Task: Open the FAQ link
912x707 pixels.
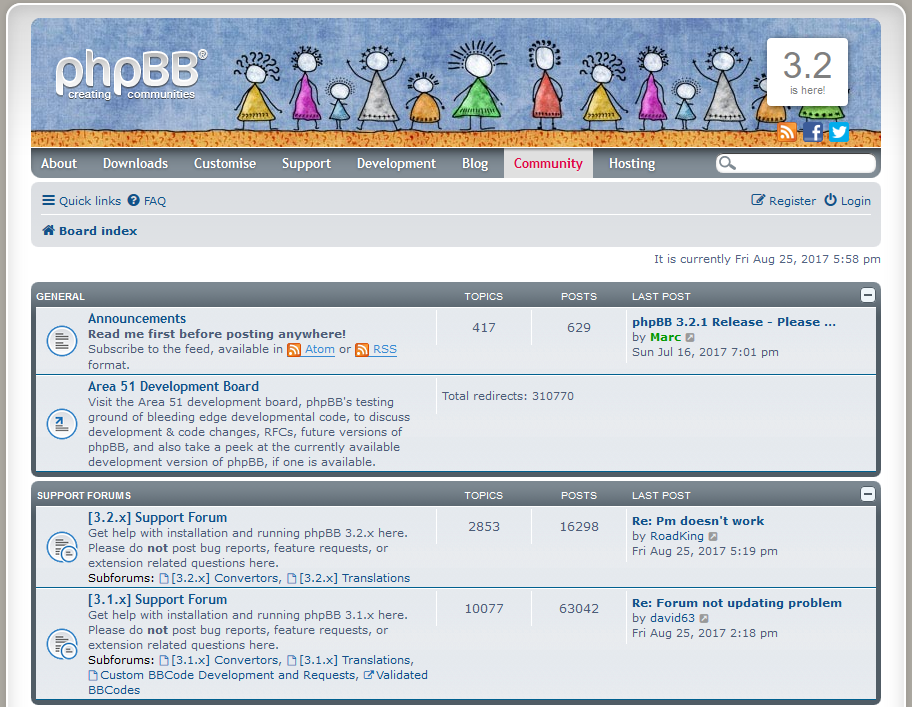Action: tap(155, 201)
